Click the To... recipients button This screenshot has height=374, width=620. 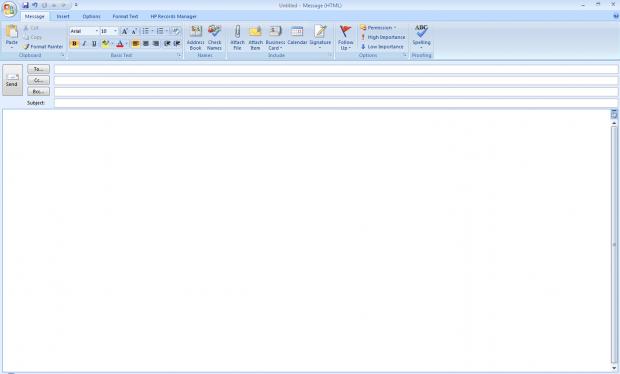coord(38,69)
